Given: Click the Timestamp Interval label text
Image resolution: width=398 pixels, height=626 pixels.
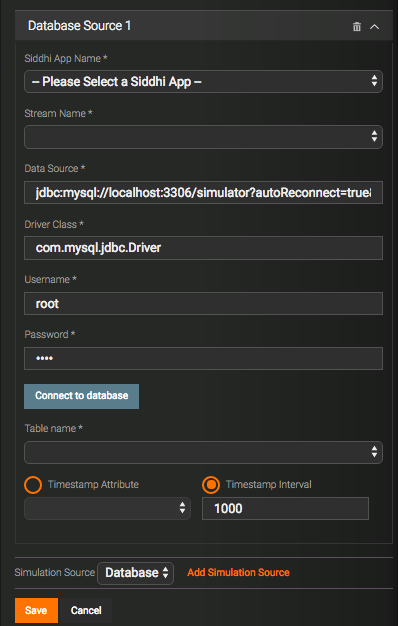Looking at the screenshot, I should (x=269, y=485).
